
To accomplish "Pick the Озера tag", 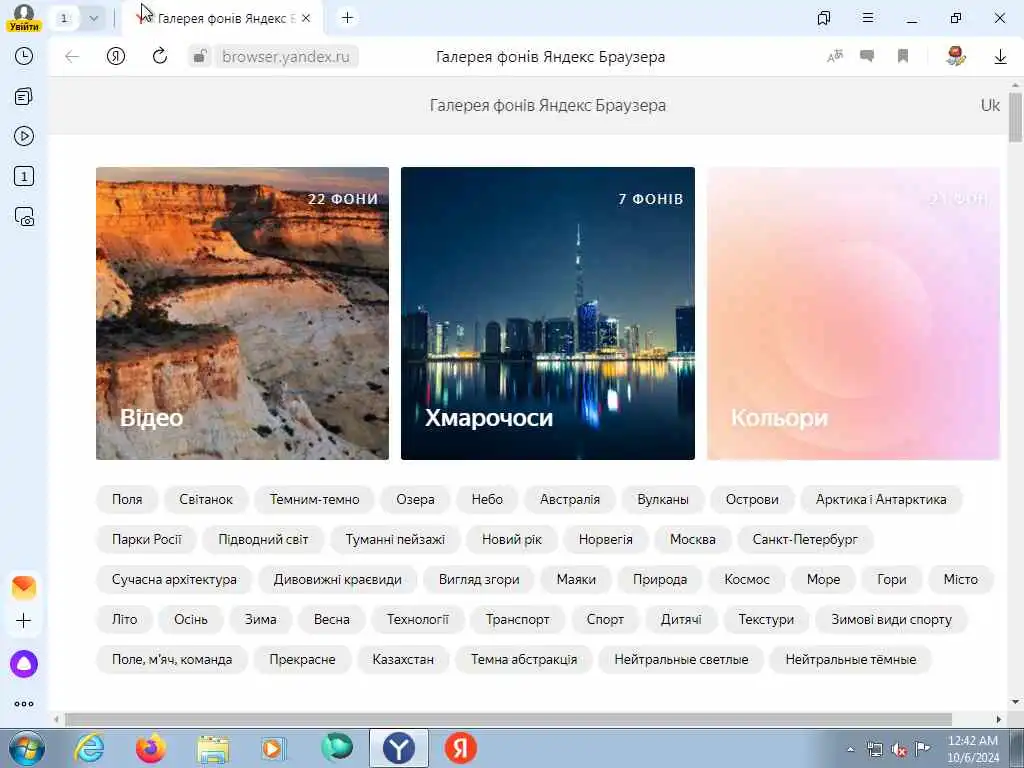I will tap(415, 500).
